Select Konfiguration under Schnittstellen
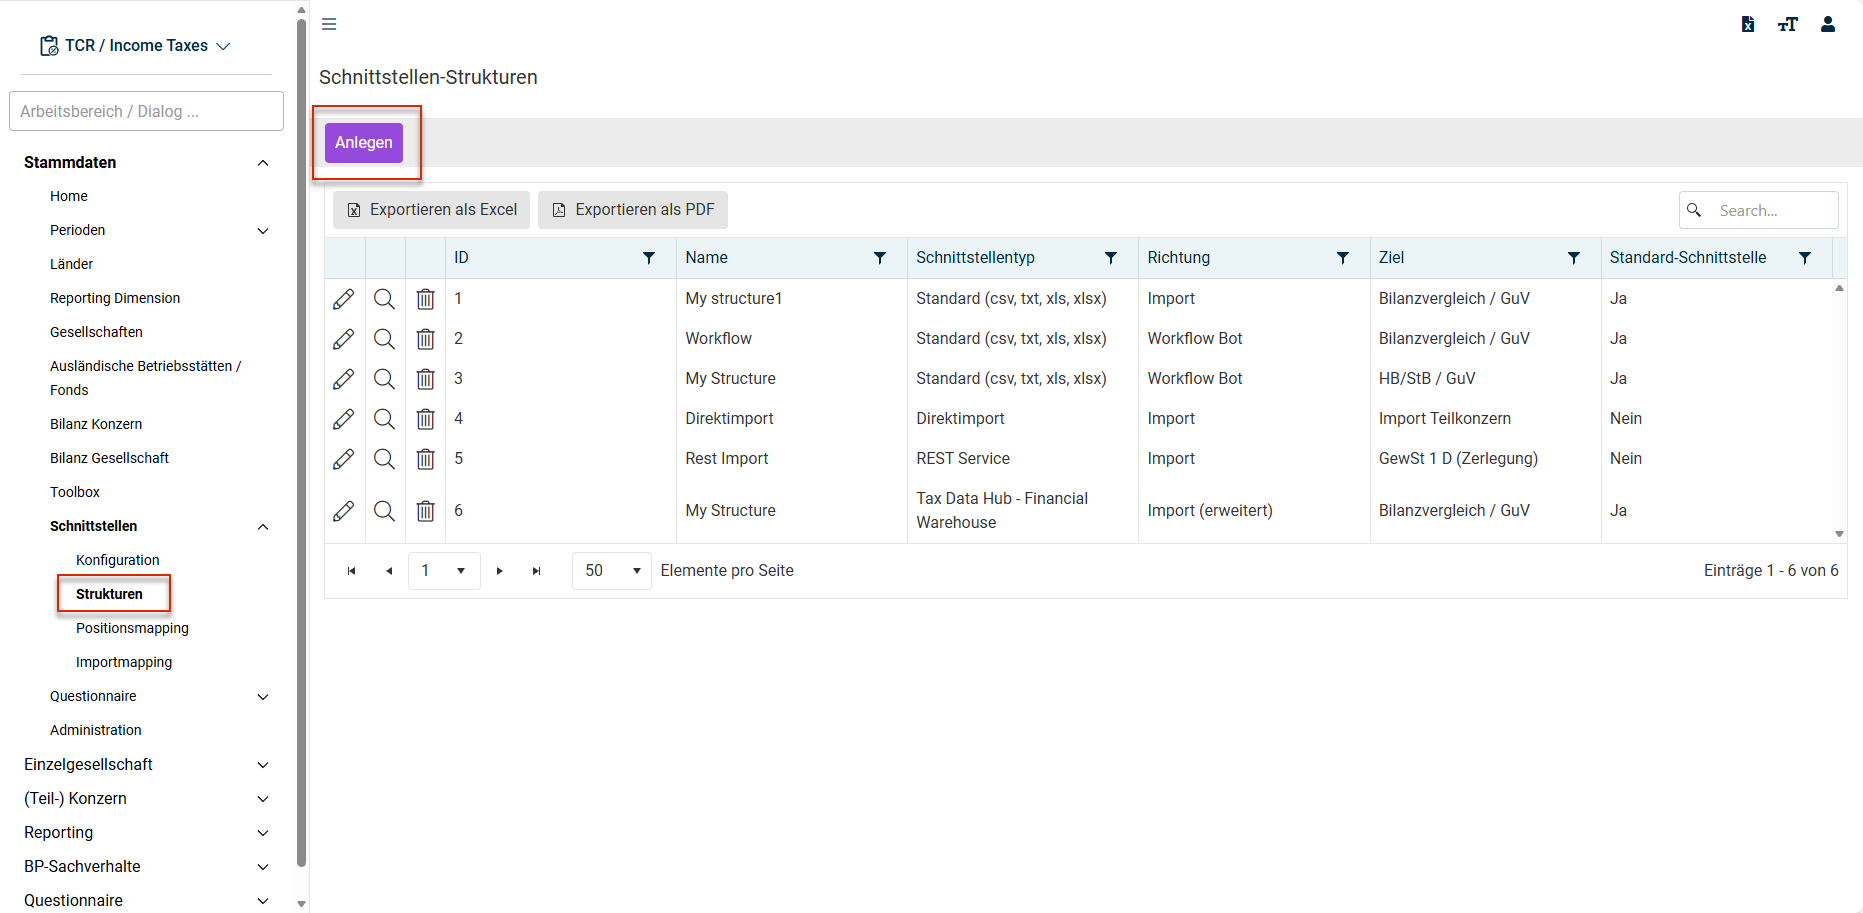This screenshot has height=913, width=1863. click(118, 560)
